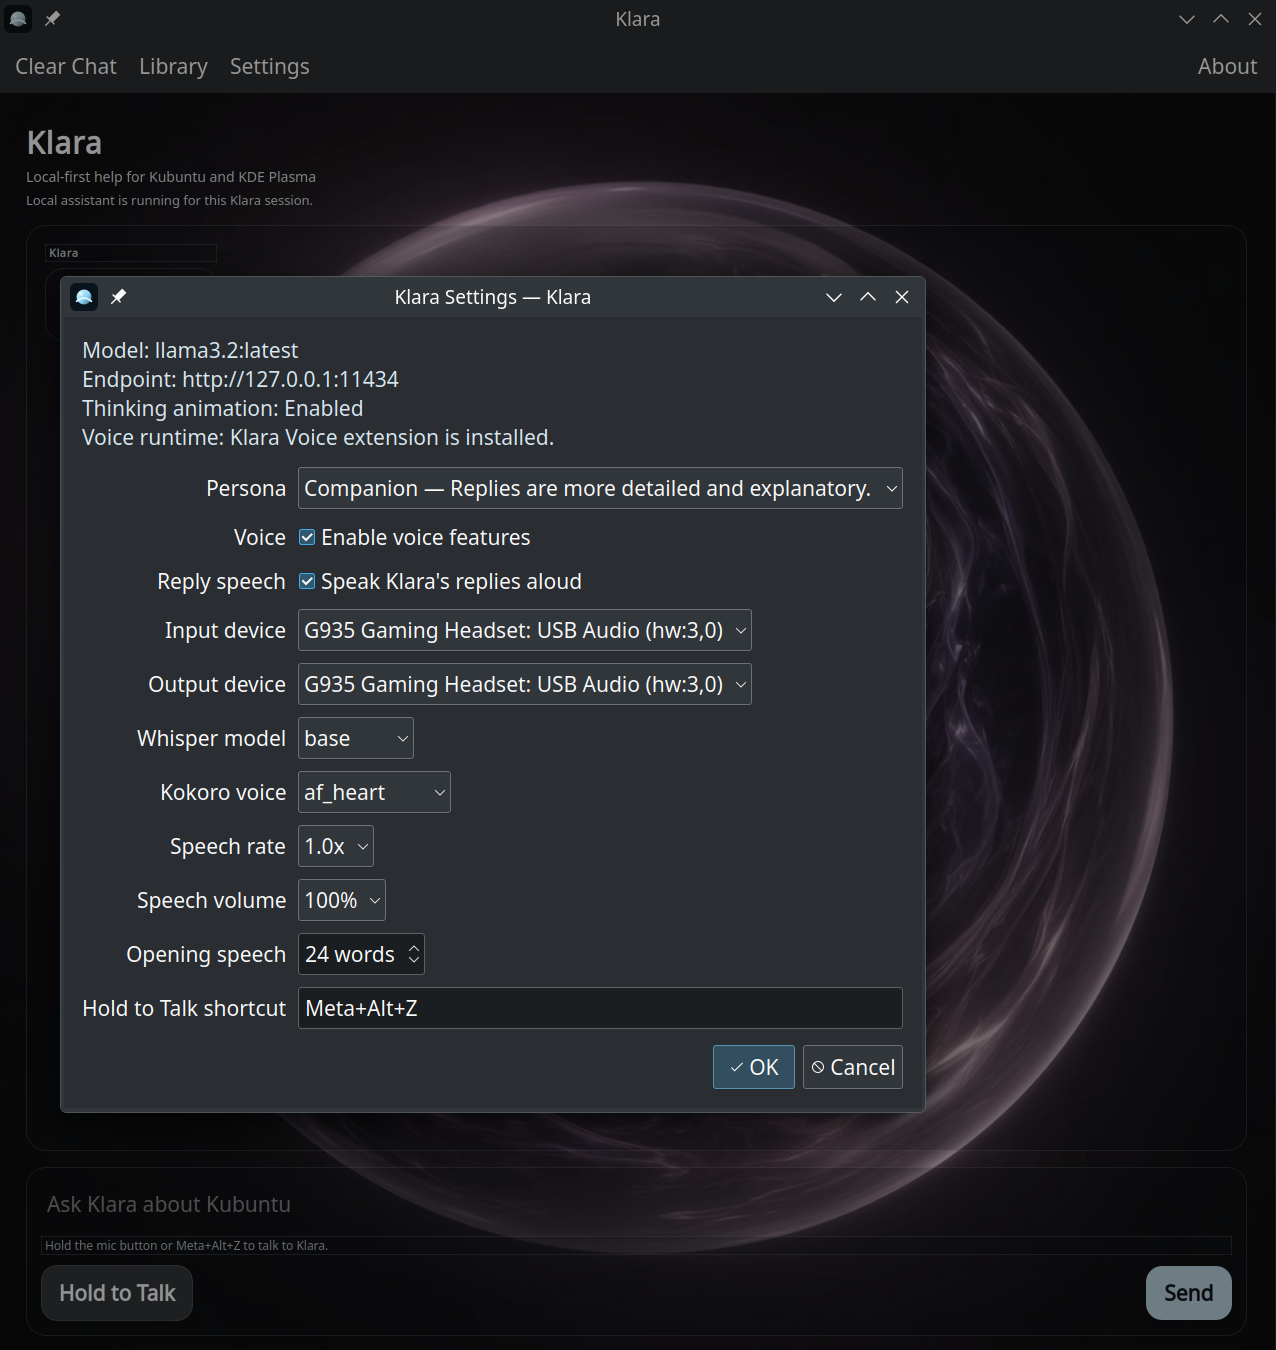Open the Input device dropdown
The width and height of the screenshot is (1276, 1350).
(x=525, y=630)
